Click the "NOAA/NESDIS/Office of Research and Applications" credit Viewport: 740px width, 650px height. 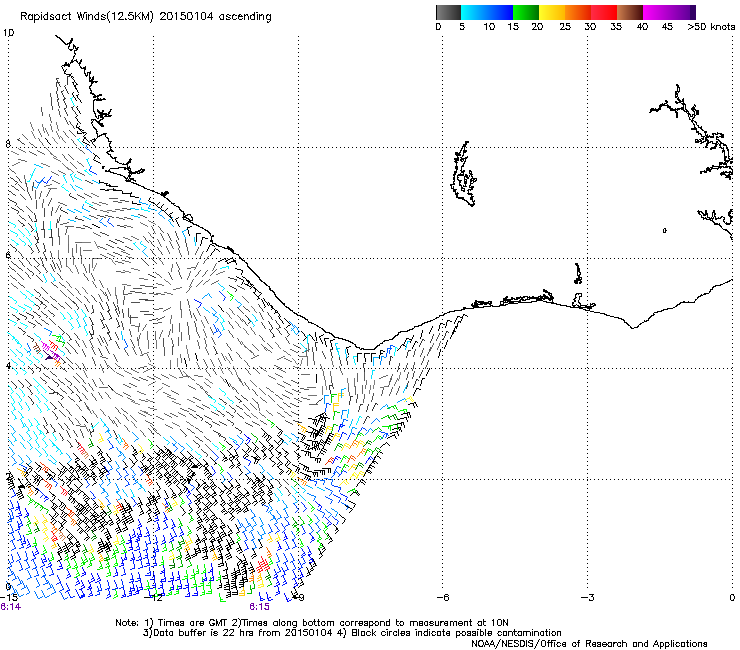click(x=589, y=644)
